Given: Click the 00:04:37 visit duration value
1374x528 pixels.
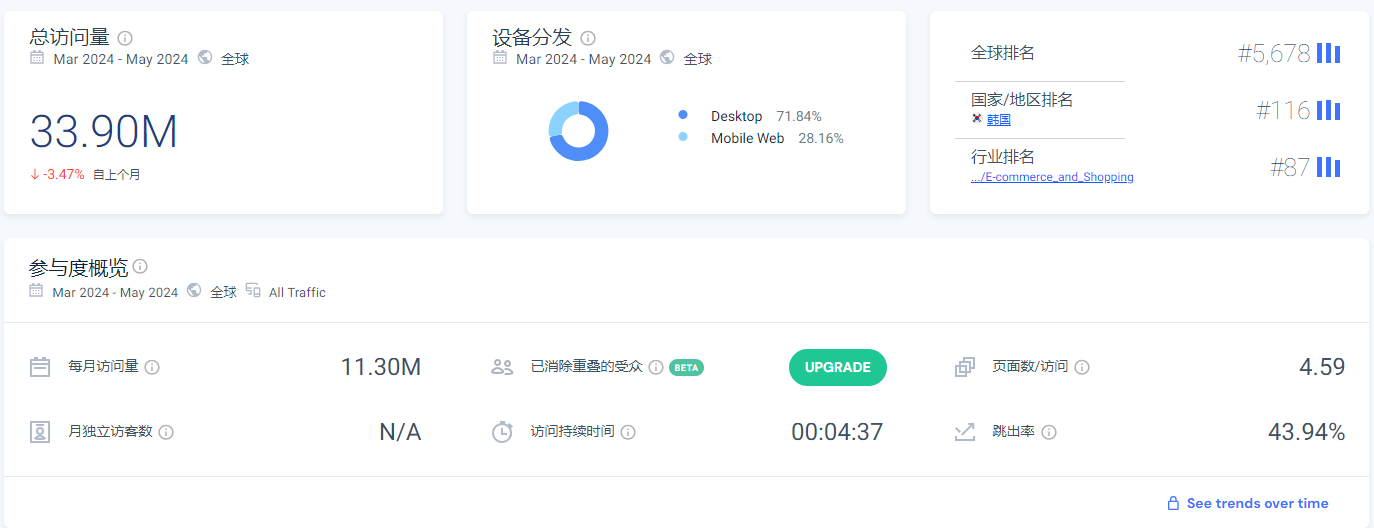Looking at the screenshot, I should (837, 432).
